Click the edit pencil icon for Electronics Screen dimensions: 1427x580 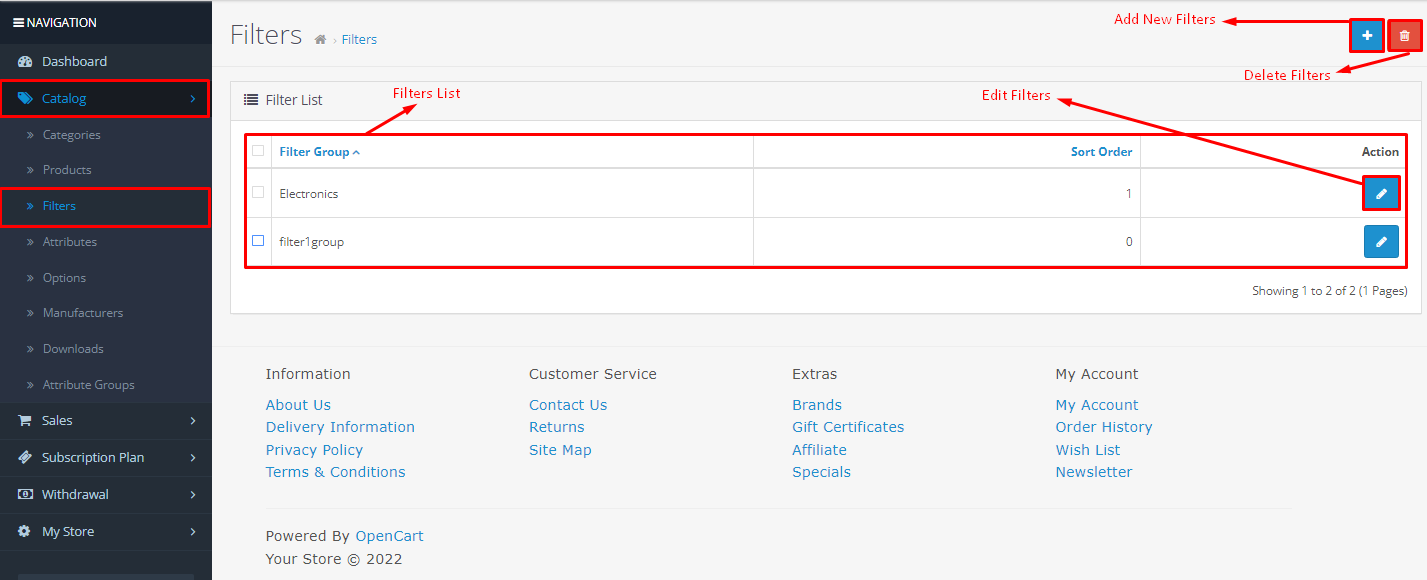coord(1381,193)
